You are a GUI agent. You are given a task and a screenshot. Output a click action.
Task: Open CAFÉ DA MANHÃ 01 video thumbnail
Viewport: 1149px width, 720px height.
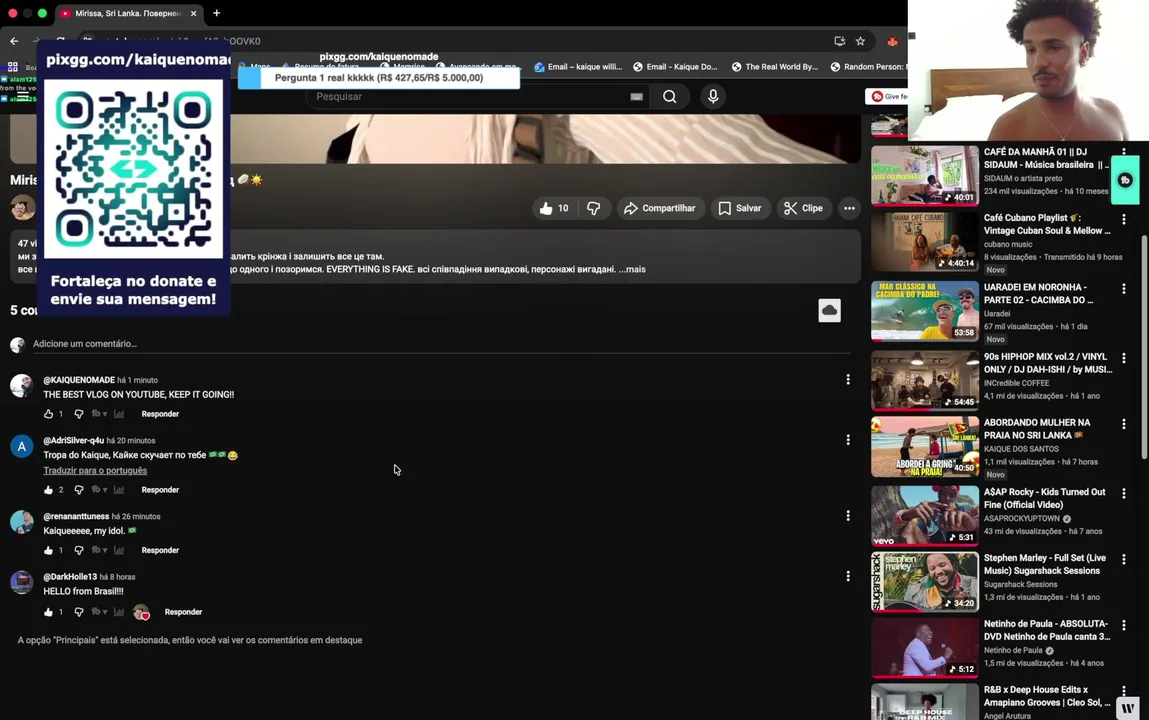click(925, 175)
